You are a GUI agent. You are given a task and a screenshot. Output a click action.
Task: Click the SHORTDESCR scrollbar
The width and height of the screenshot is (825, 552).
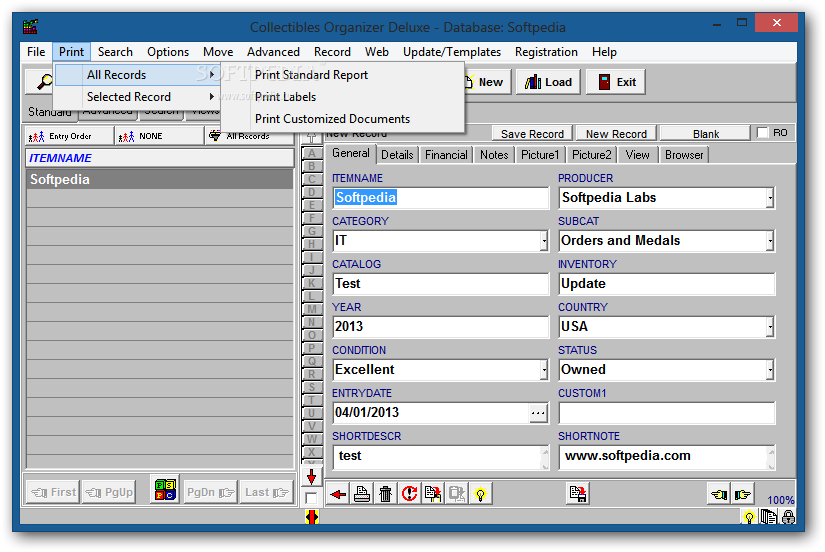point(545,457)
